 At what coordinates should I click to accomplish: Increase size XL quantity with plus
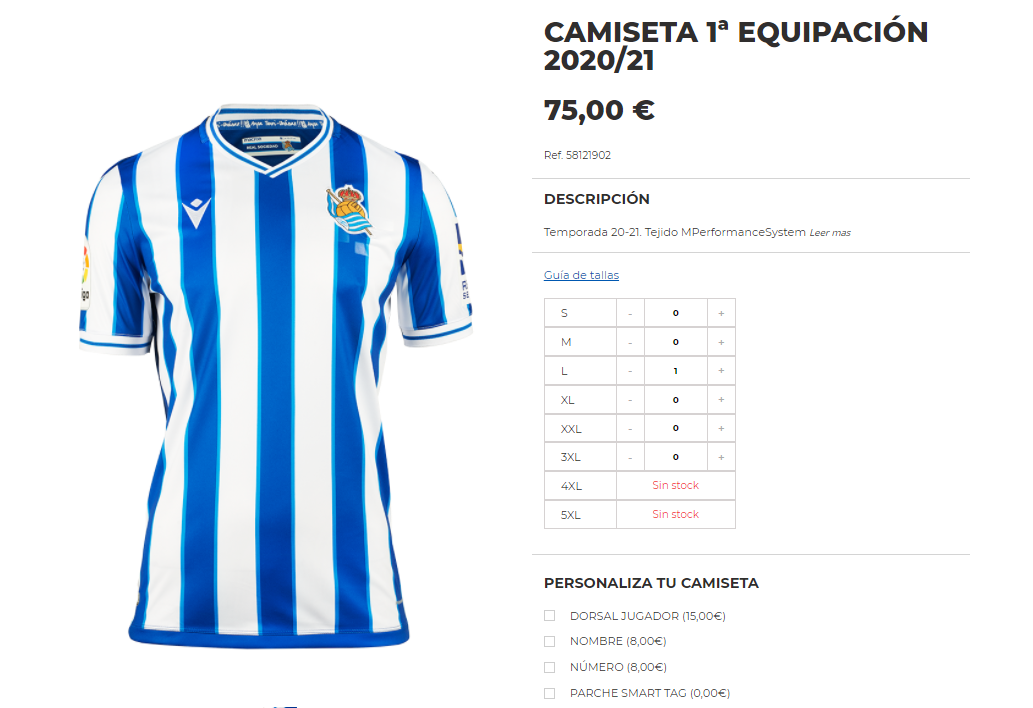pyautogui.click(x=721, y=400)
